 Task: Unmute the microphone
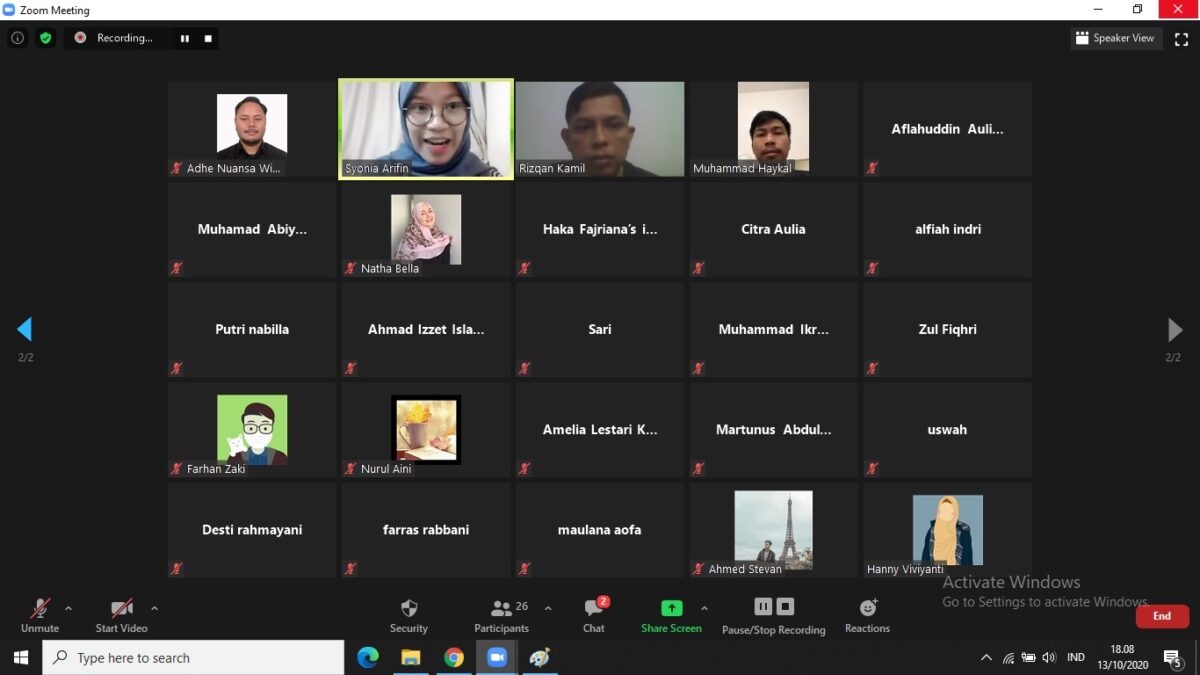click(x=40, y=615)
